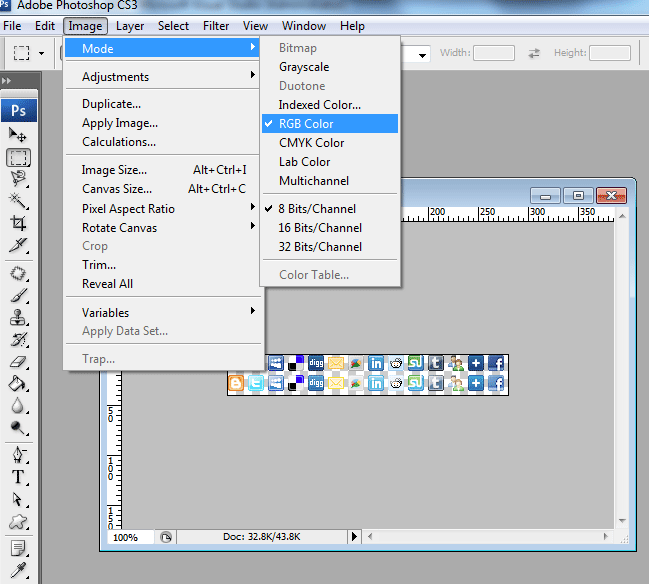Choose the Lasso tool

(18, 179)
